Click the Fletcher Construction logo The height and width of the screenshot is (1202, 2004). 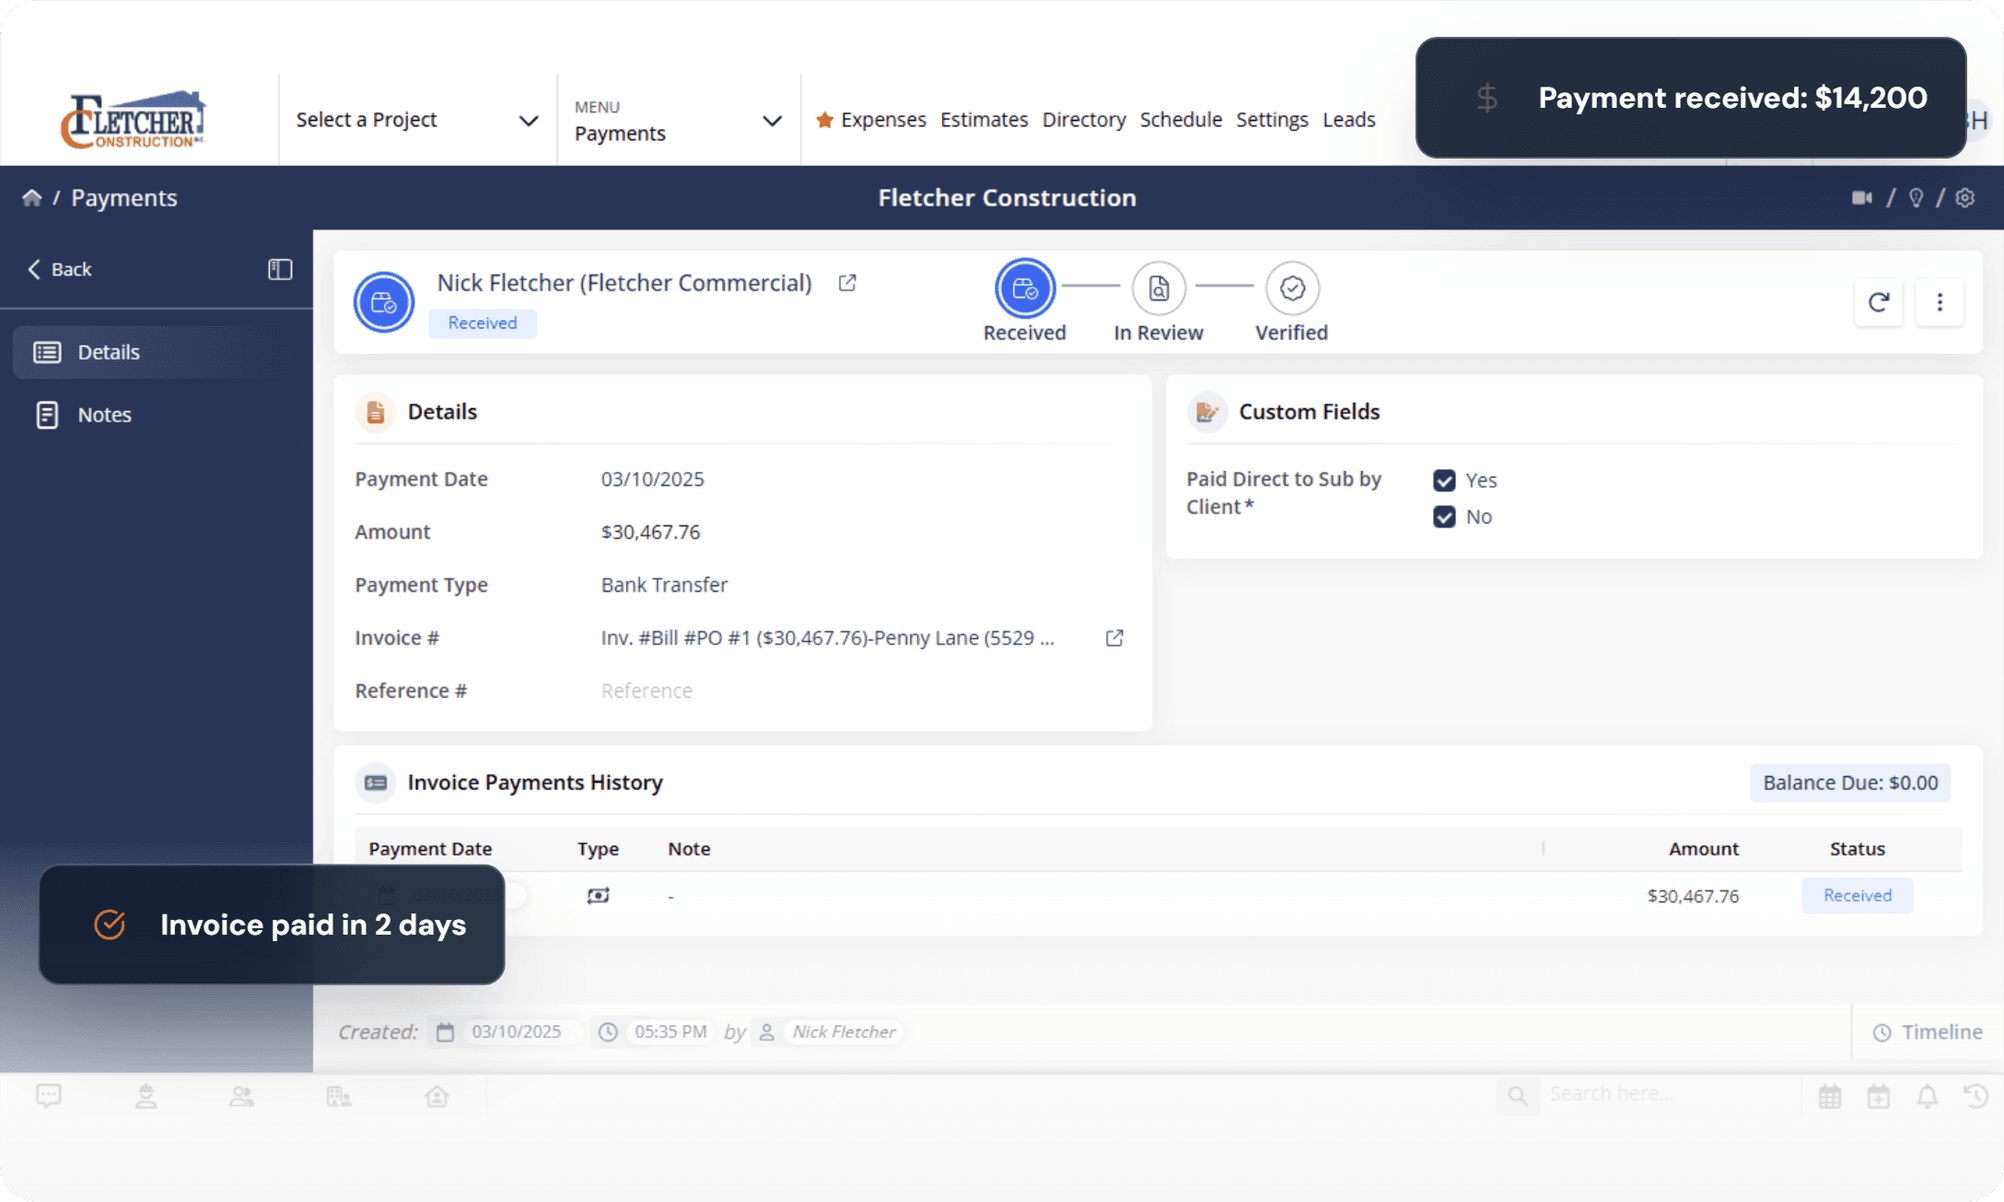tap(134, 119)
